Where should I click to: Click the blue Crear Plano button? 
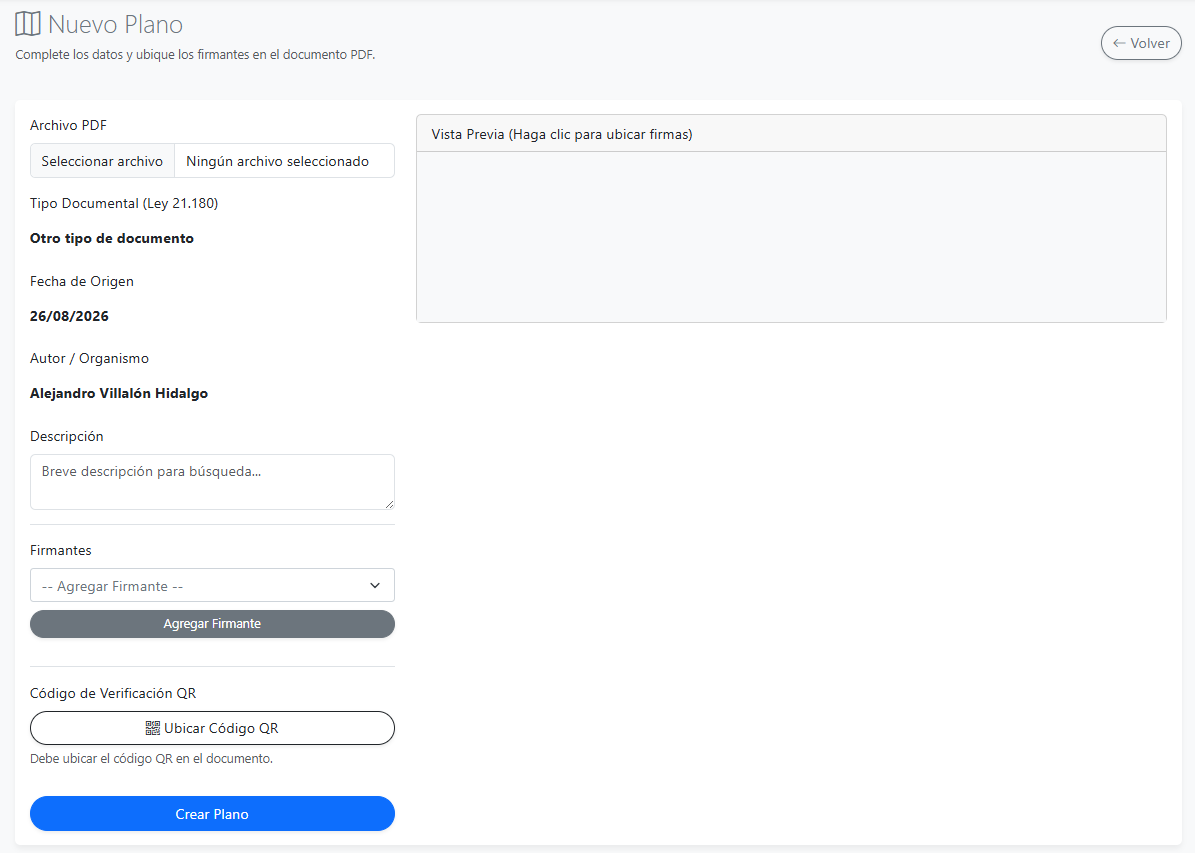(212, 814)
